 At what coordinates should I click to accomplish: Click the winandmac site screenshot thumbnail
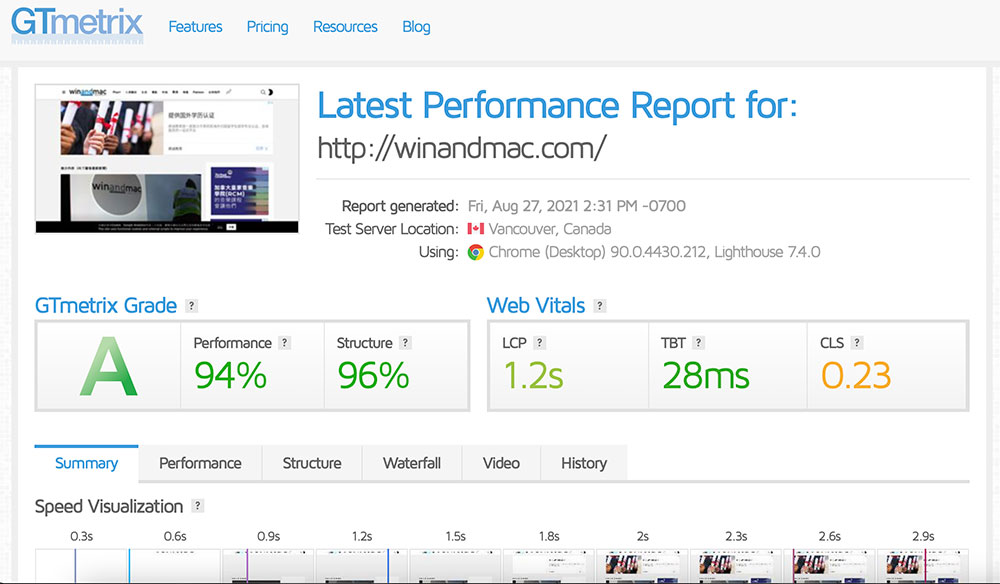coord(167,159)
